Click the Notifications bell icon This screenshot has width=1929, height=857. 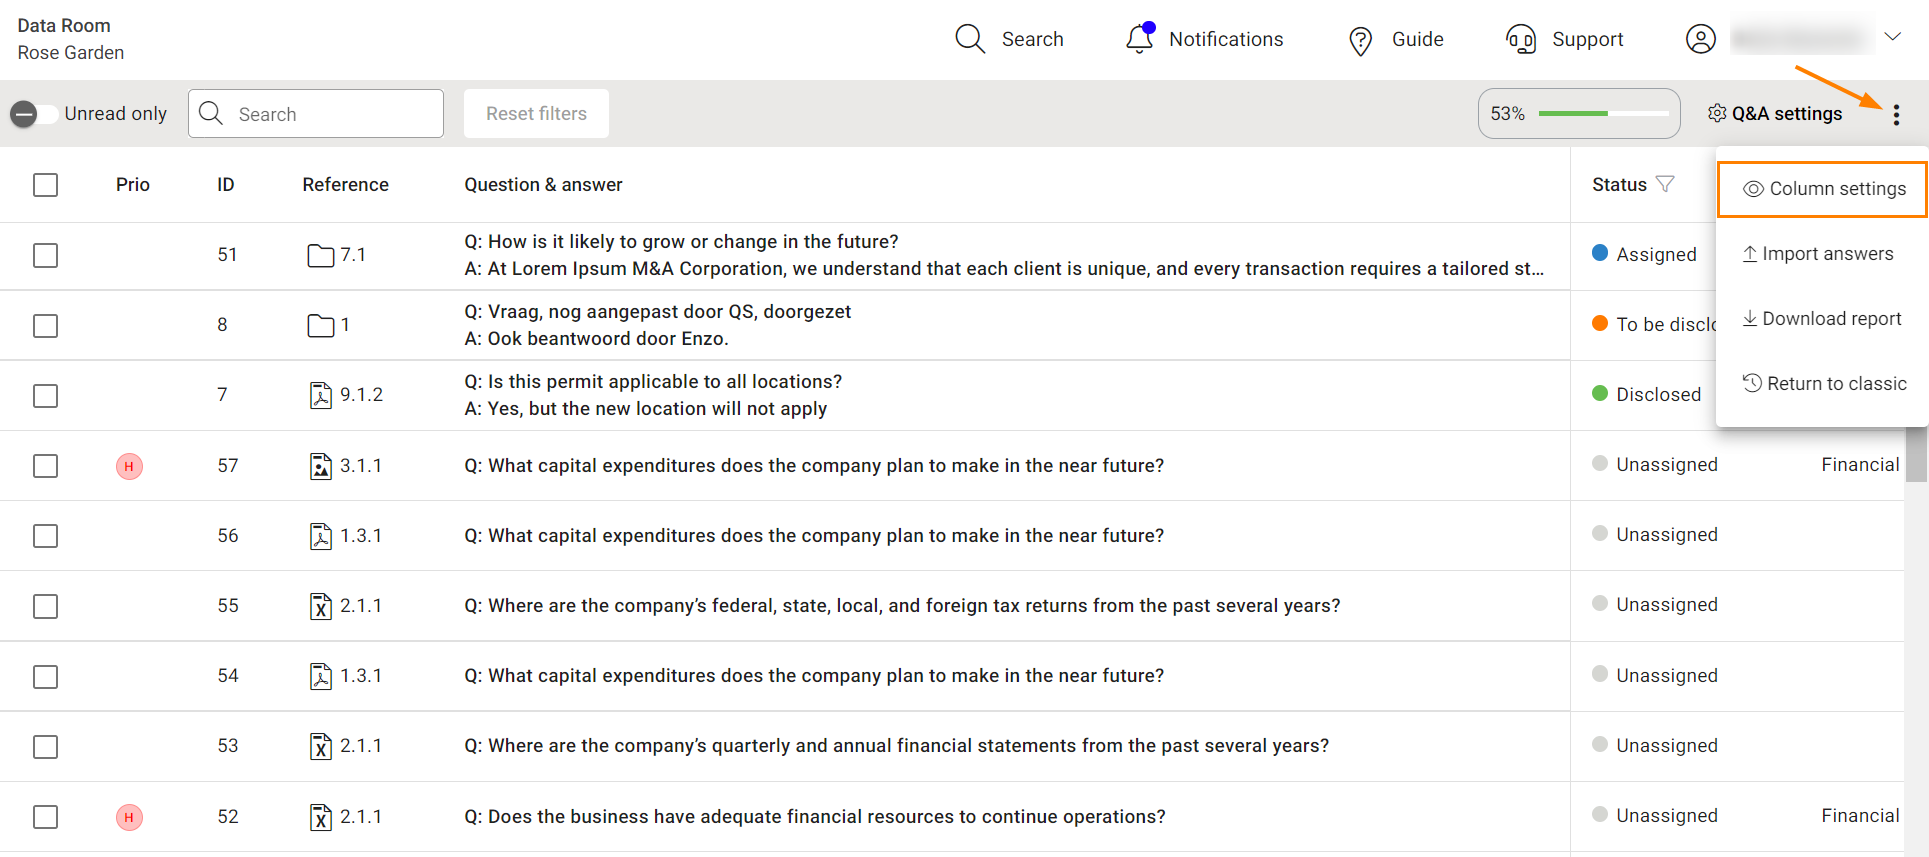[1139, 39]
